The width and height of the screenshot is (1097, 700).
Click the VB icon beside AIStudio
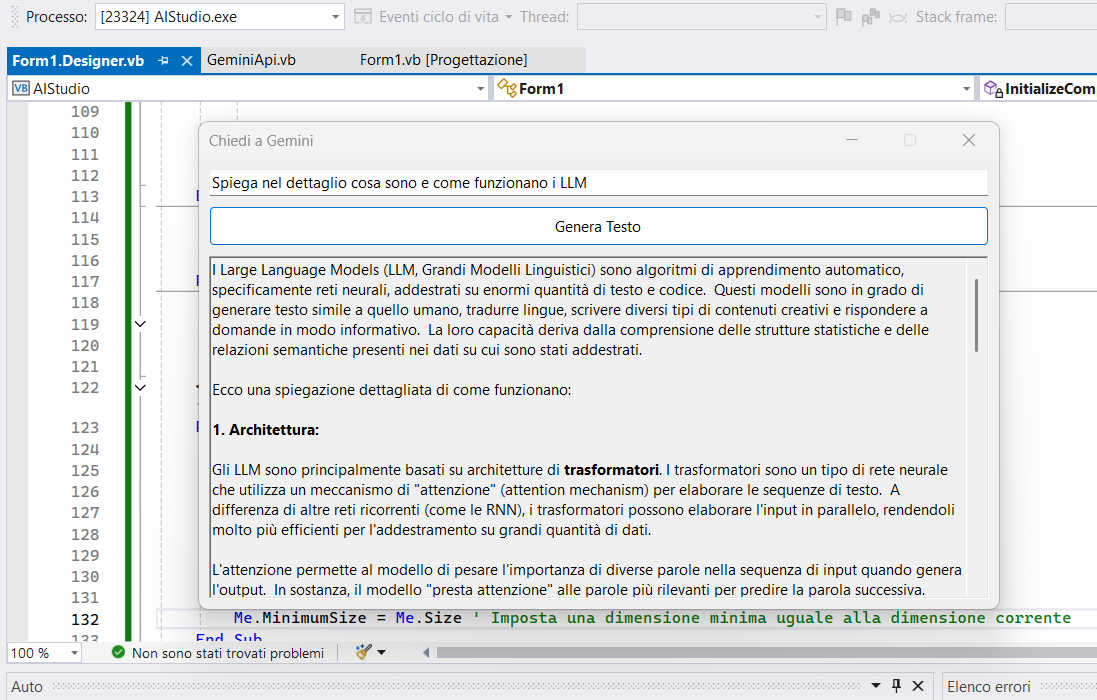coord(21,88)
